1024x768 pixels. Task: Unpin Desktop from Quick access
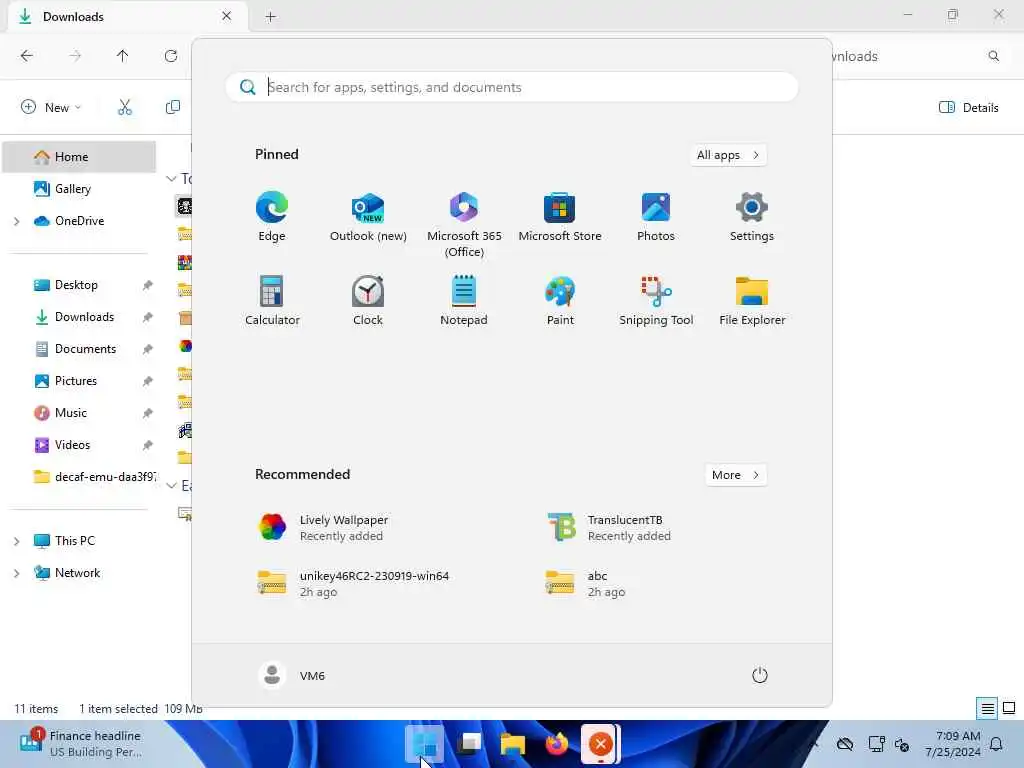point(148,285)
